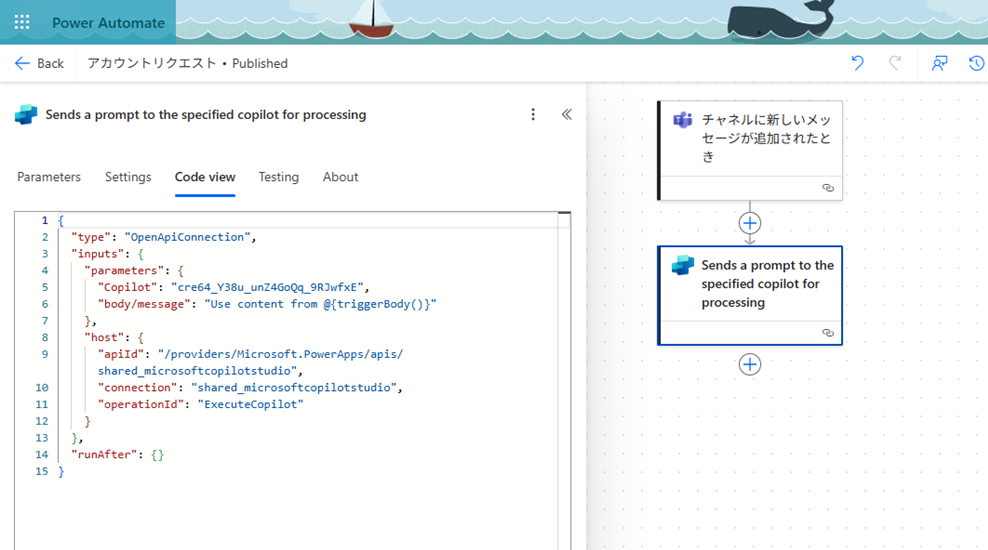Add step between trigger and copilot action
988x550 pixels.
(x=750, y=223)
